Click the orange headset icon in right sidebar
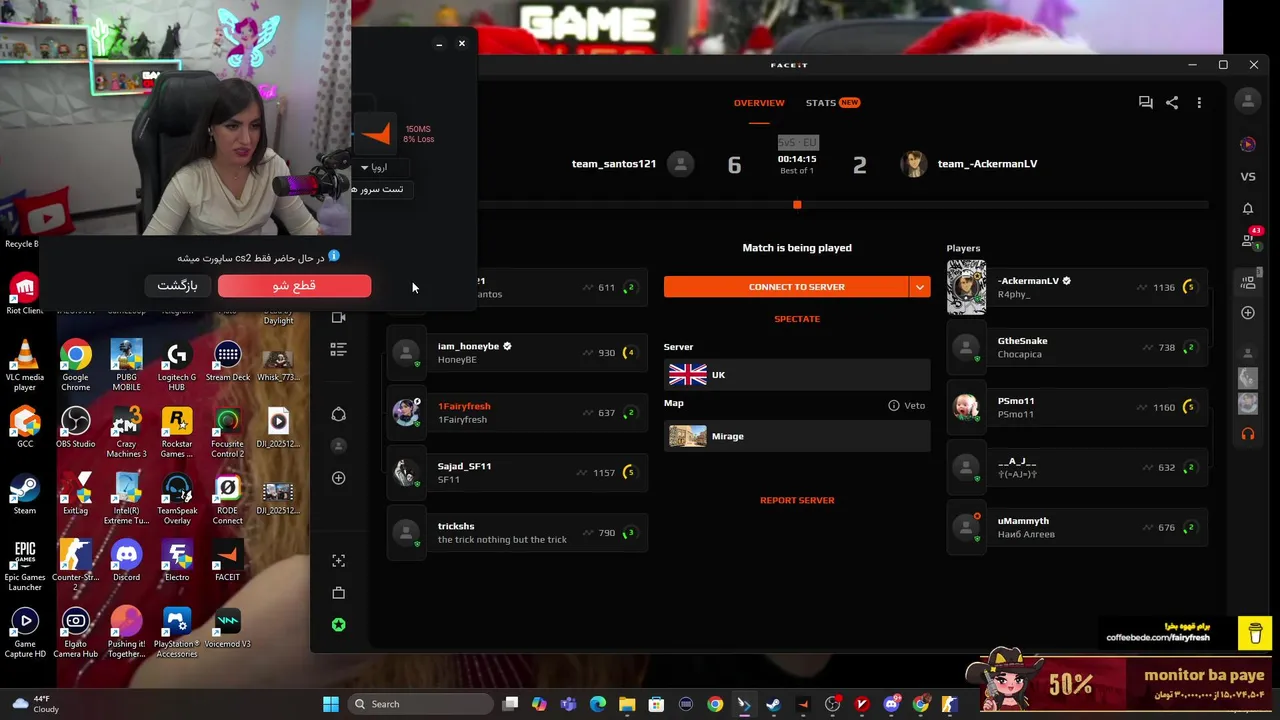 1248,434
